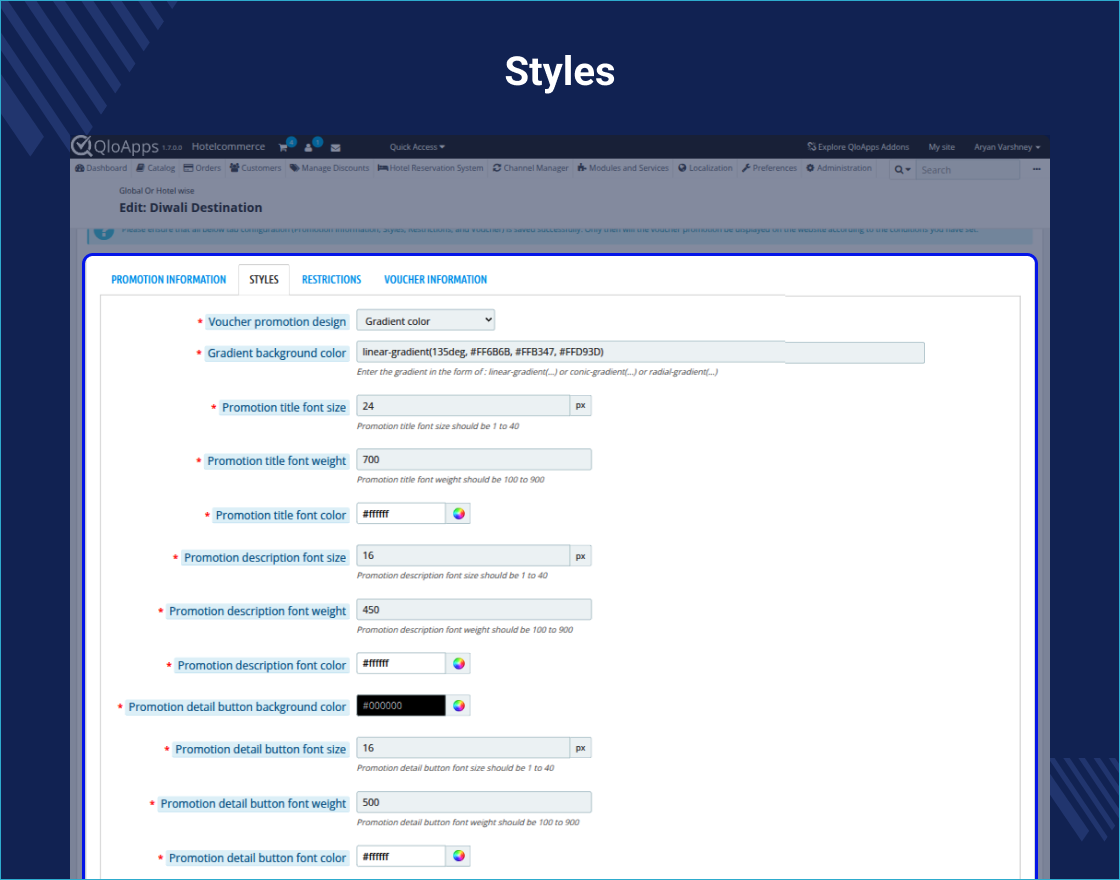This screenshot has width=1120, height=880.
Task: Open the Localization menu
Action: (705, 168)
